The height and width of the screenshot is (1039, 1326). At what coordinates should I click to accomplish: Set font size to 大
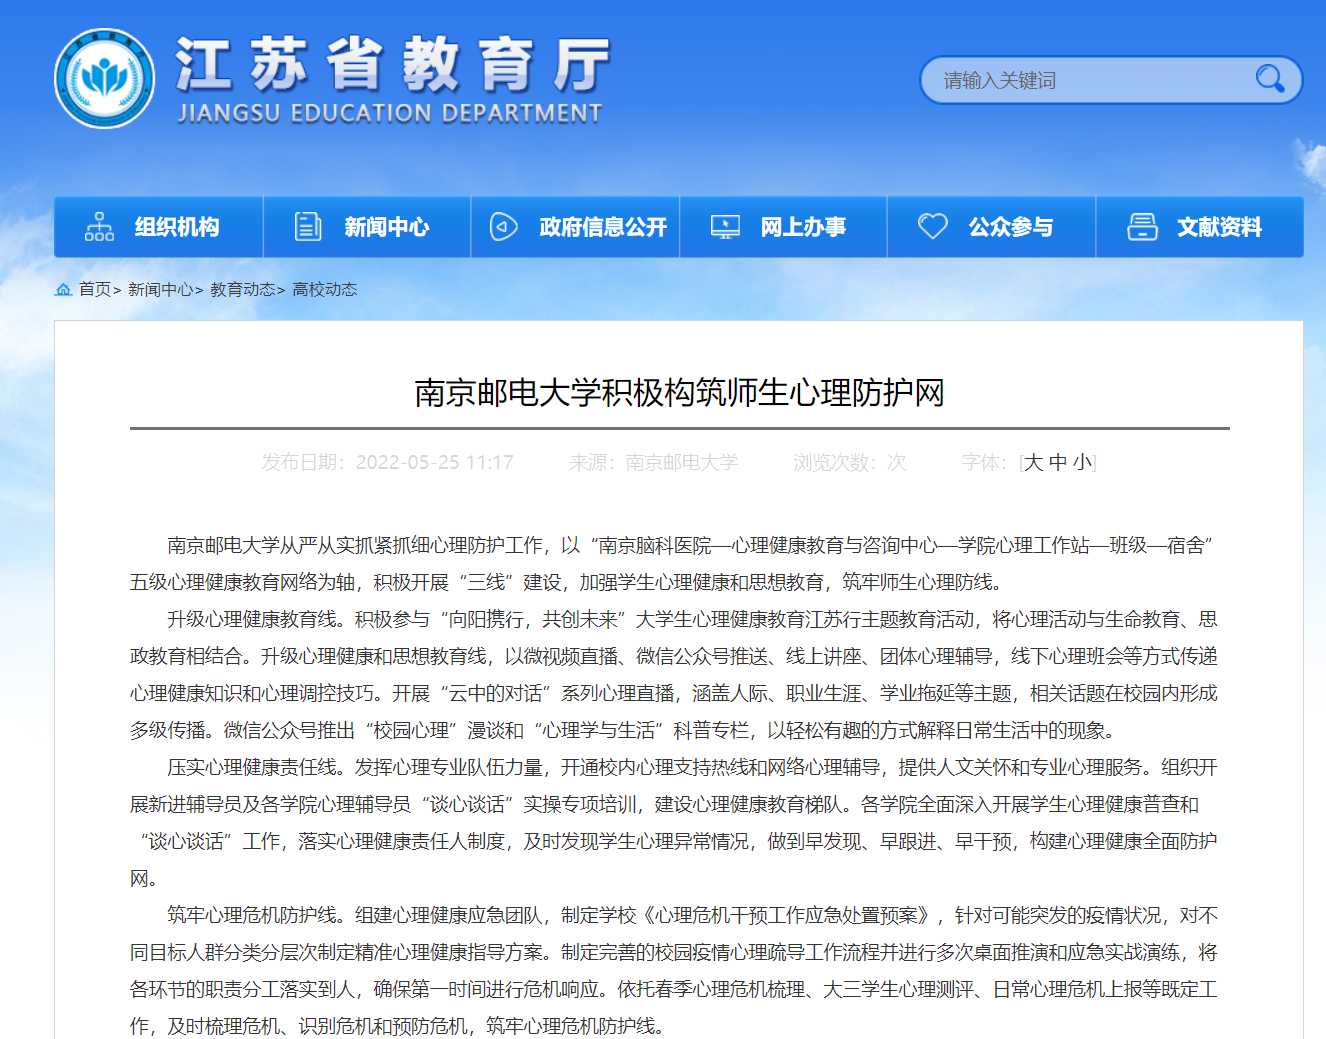pyautogui.click(x=1033, y=462)
